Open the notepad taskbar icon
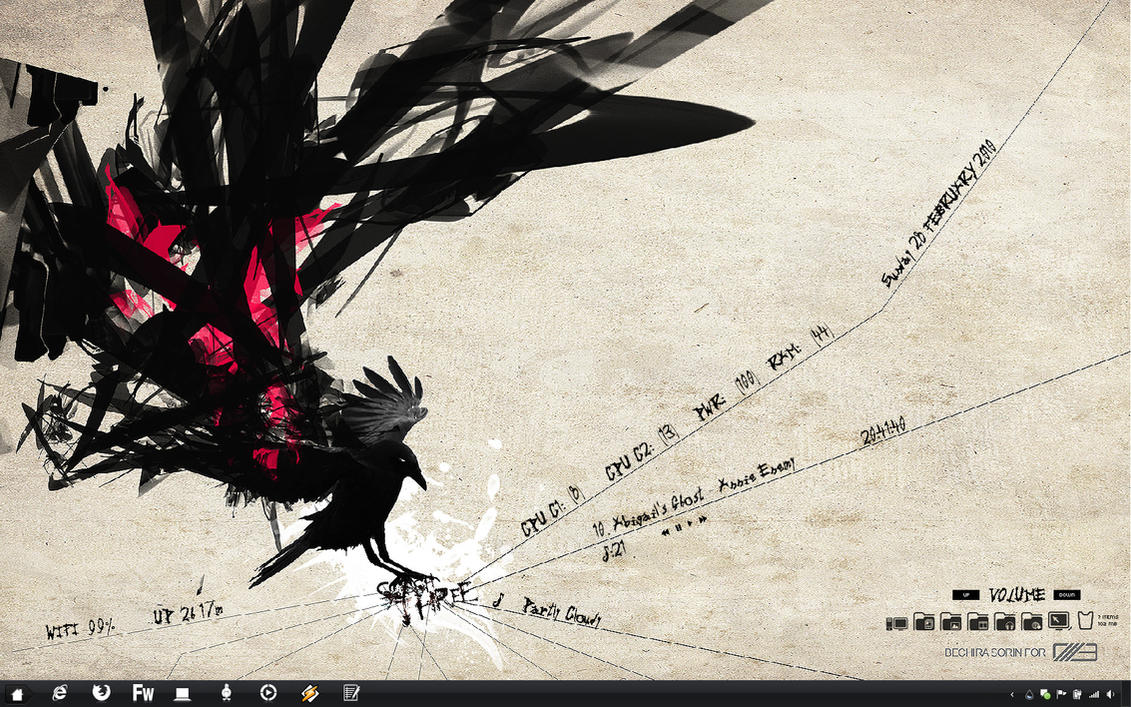 point(351,693)
